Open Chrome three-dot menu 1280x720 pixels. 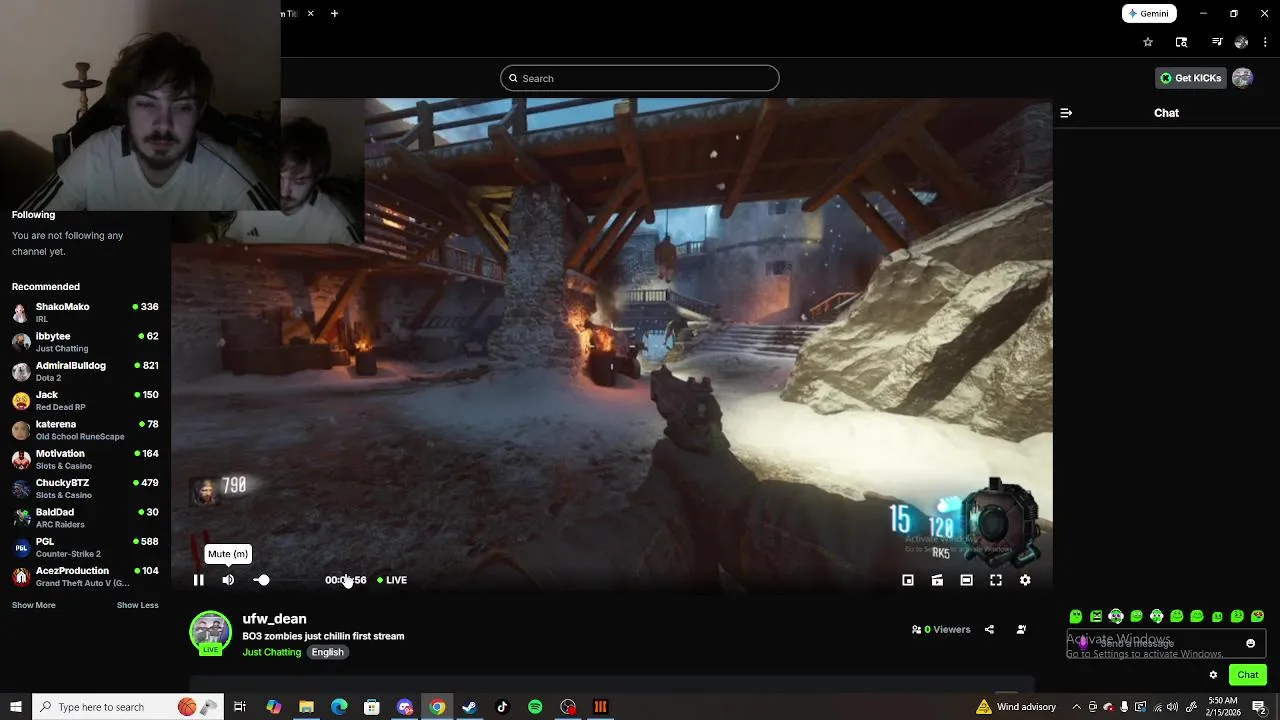coord(1265,42)
